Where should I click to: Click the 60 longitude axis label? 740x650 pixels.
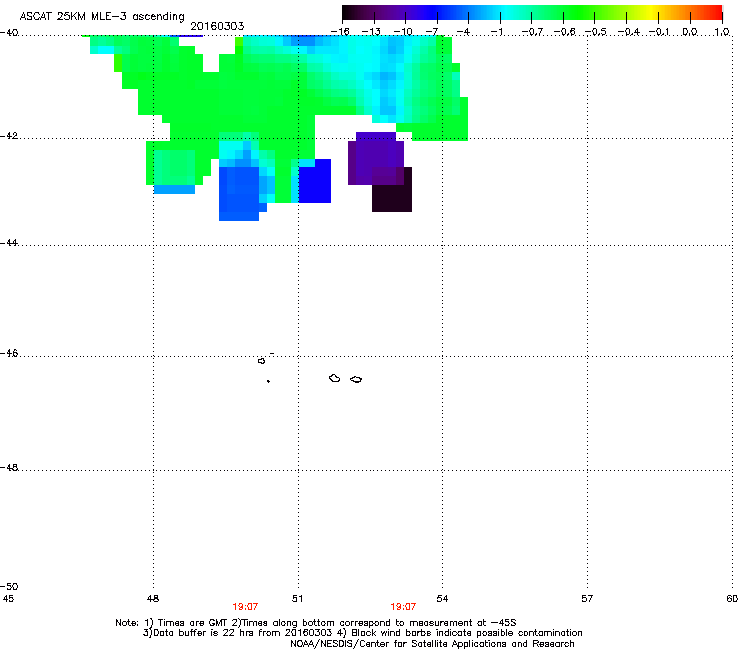[732, 599]
